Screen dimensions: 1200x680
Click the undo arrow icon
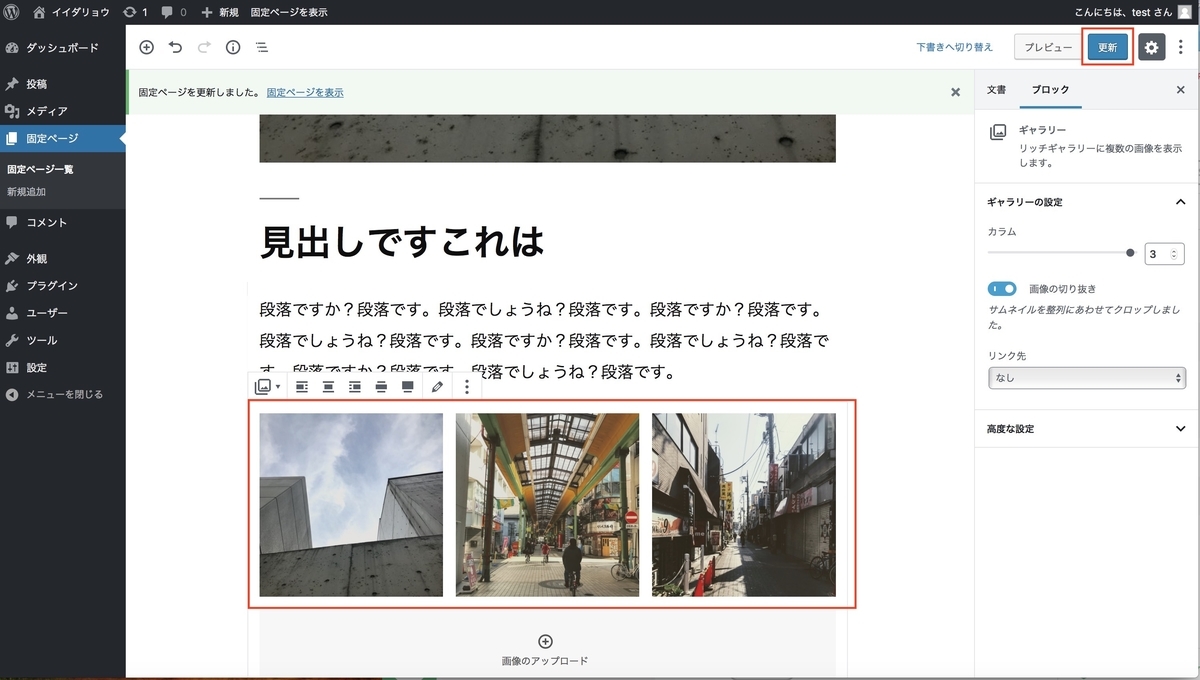175,47
